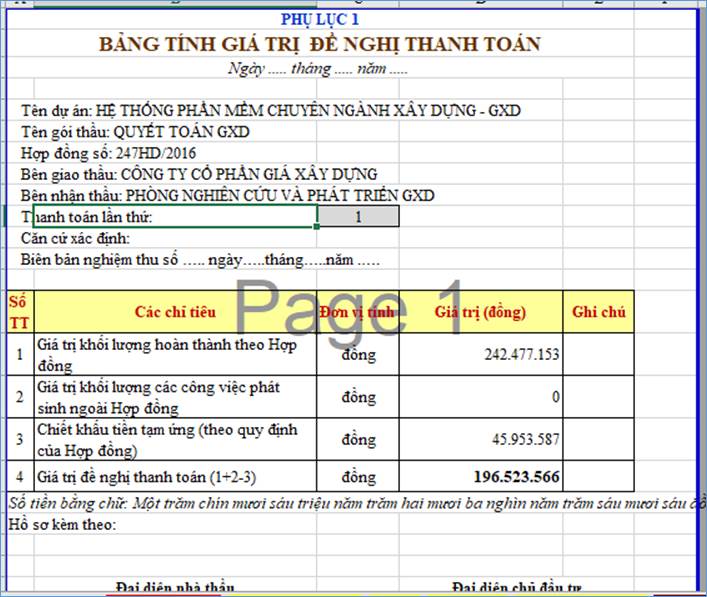Click the 'Số tiền bằng chữ' amount in words row
This screenshot has width=707, height=597.
tap(350, 502)
